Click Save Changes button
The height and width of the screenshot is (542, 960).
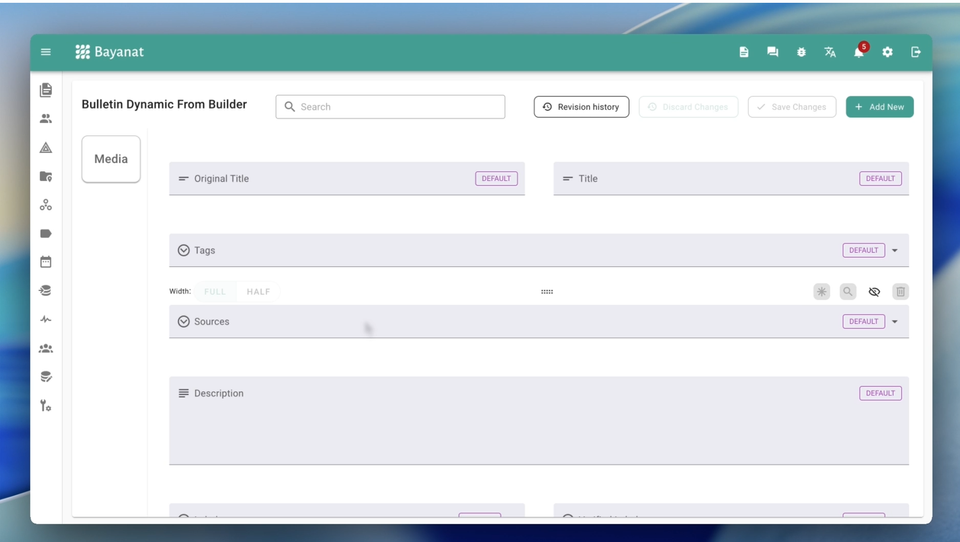pos(792,107)
